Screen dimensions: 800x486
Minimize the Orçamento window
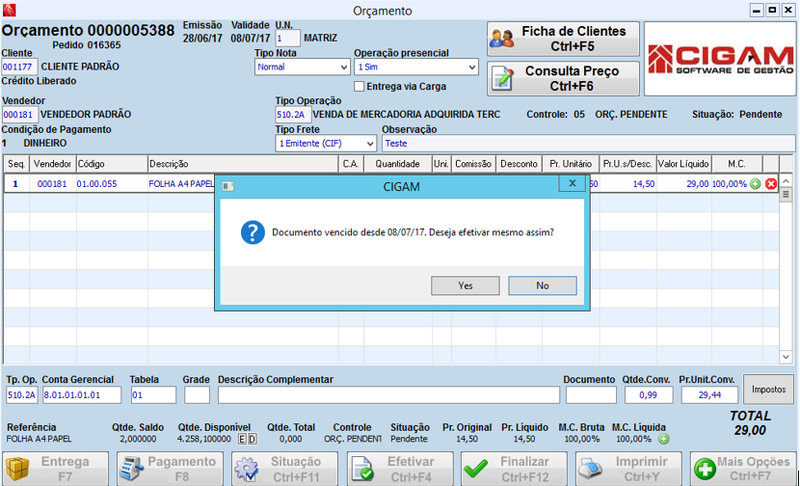click(x=756, y=10)
